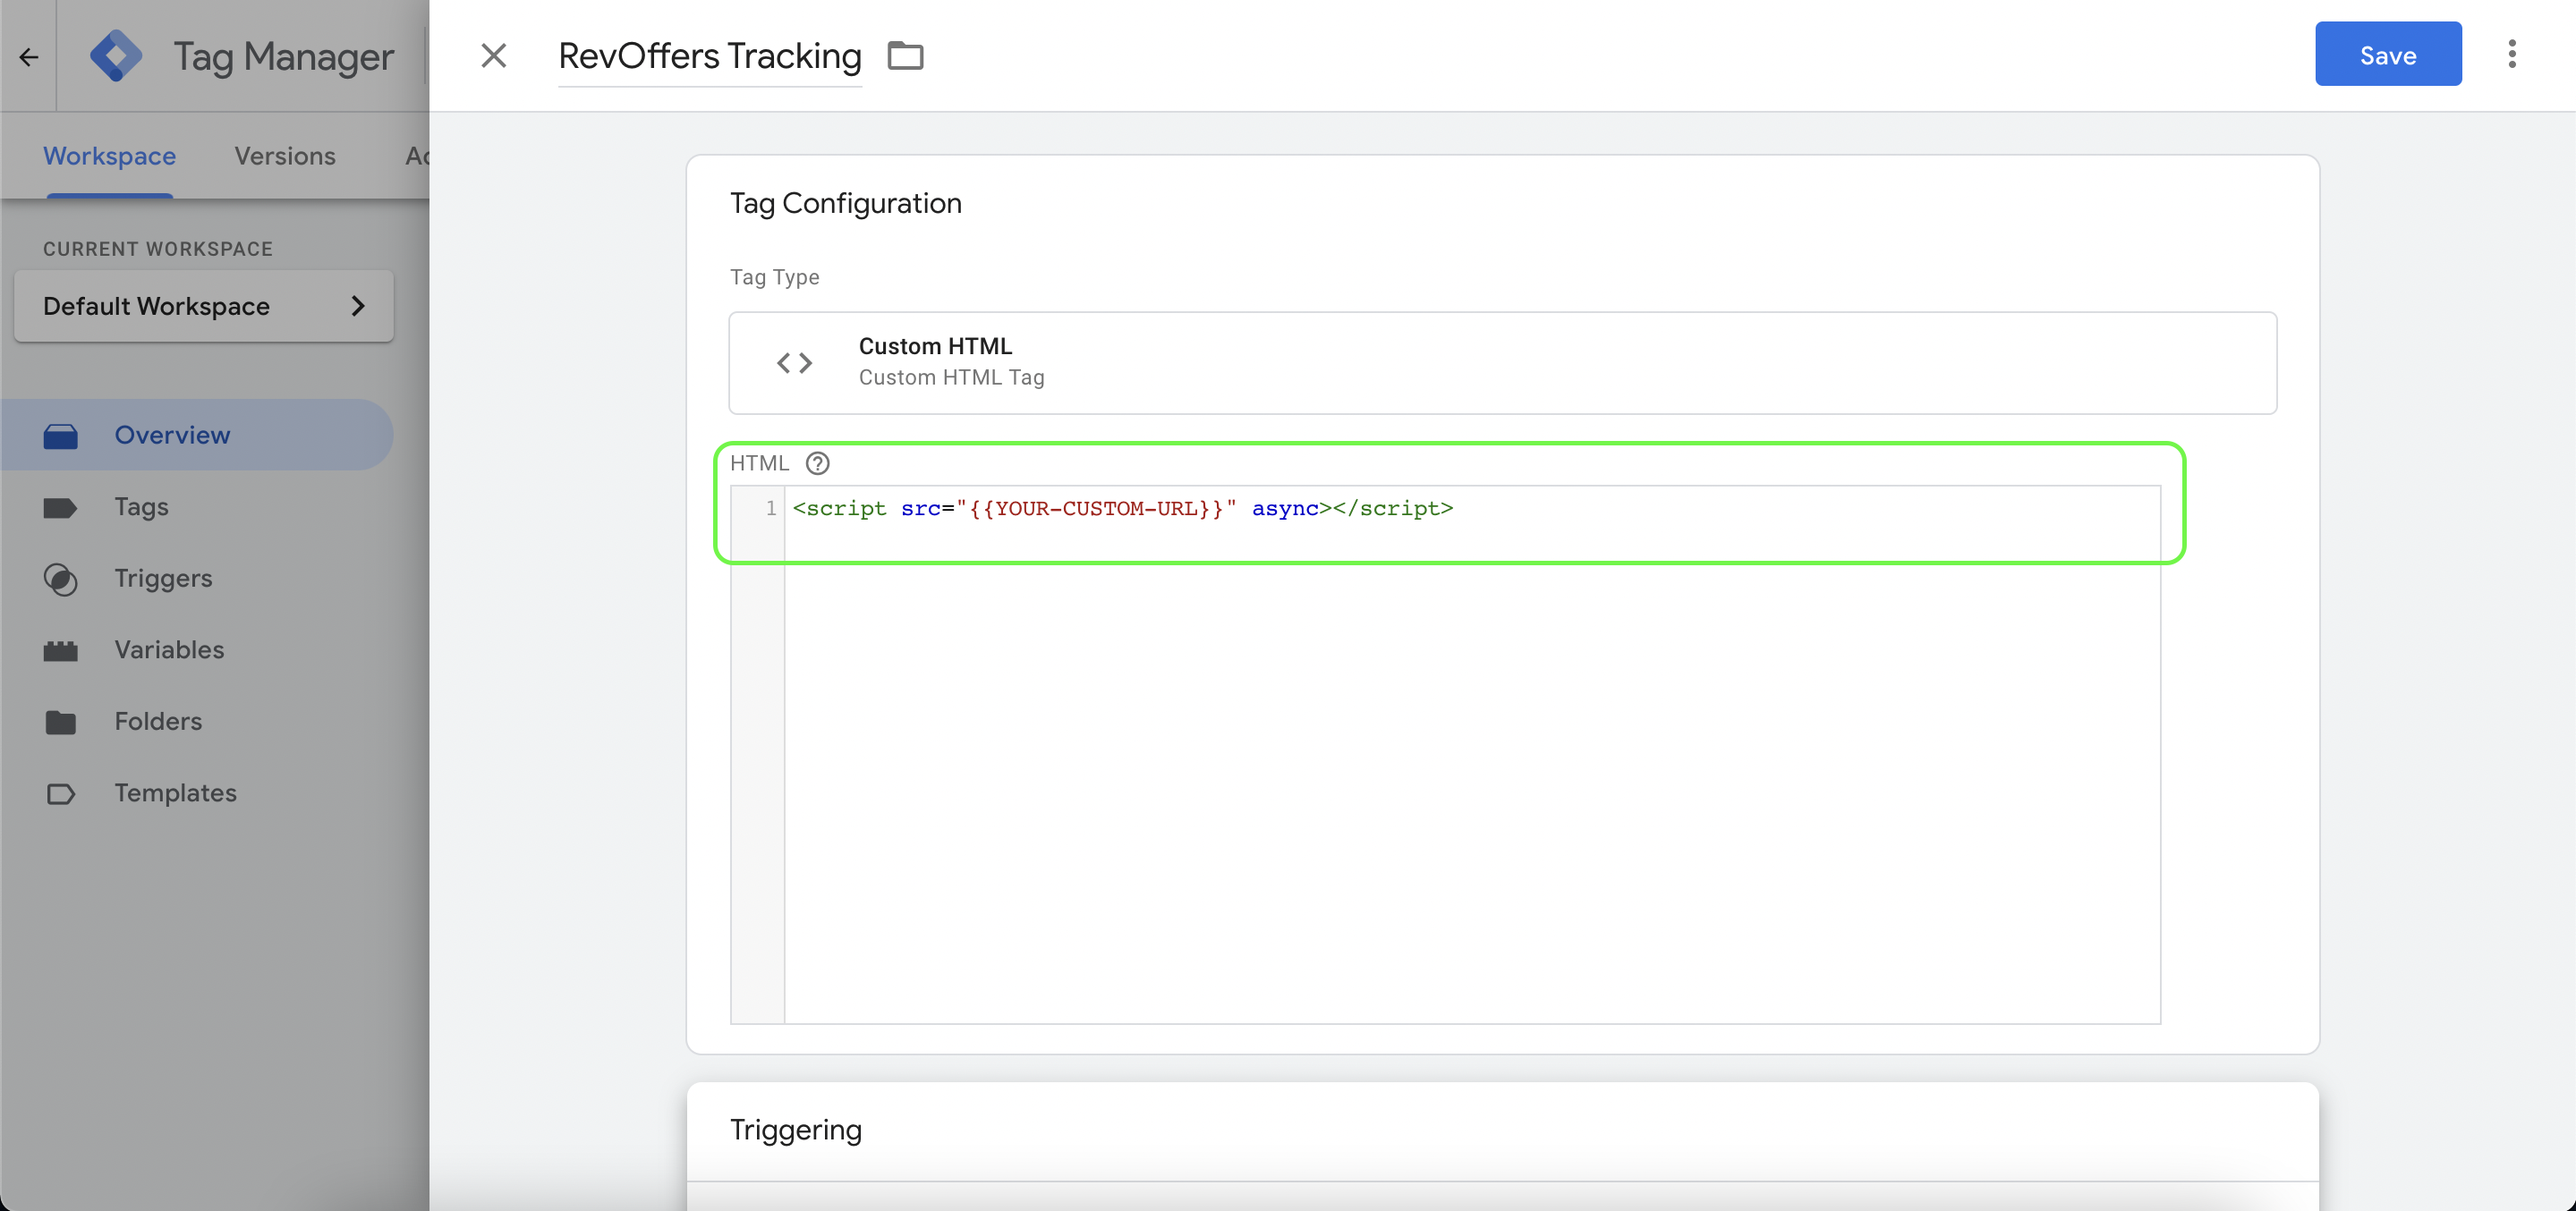The image size is (2576, 1211).
Task: Click the Variables sidebar icon
Action: [60, 651]
